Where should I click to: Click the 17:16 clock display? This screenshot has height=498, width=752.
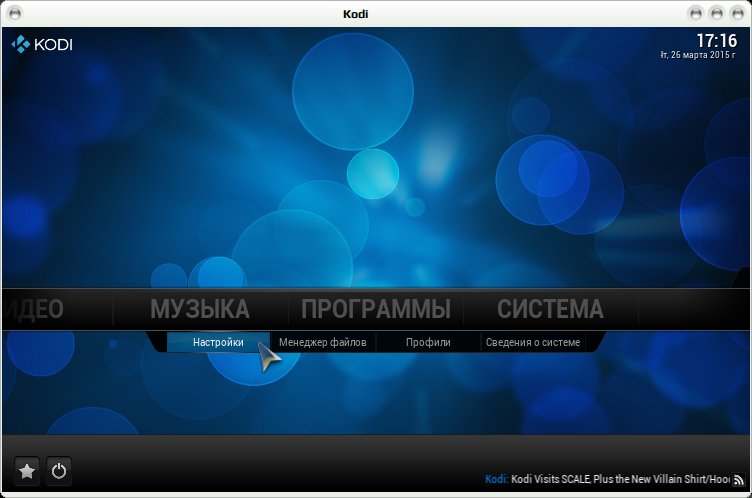click(717, 40)
